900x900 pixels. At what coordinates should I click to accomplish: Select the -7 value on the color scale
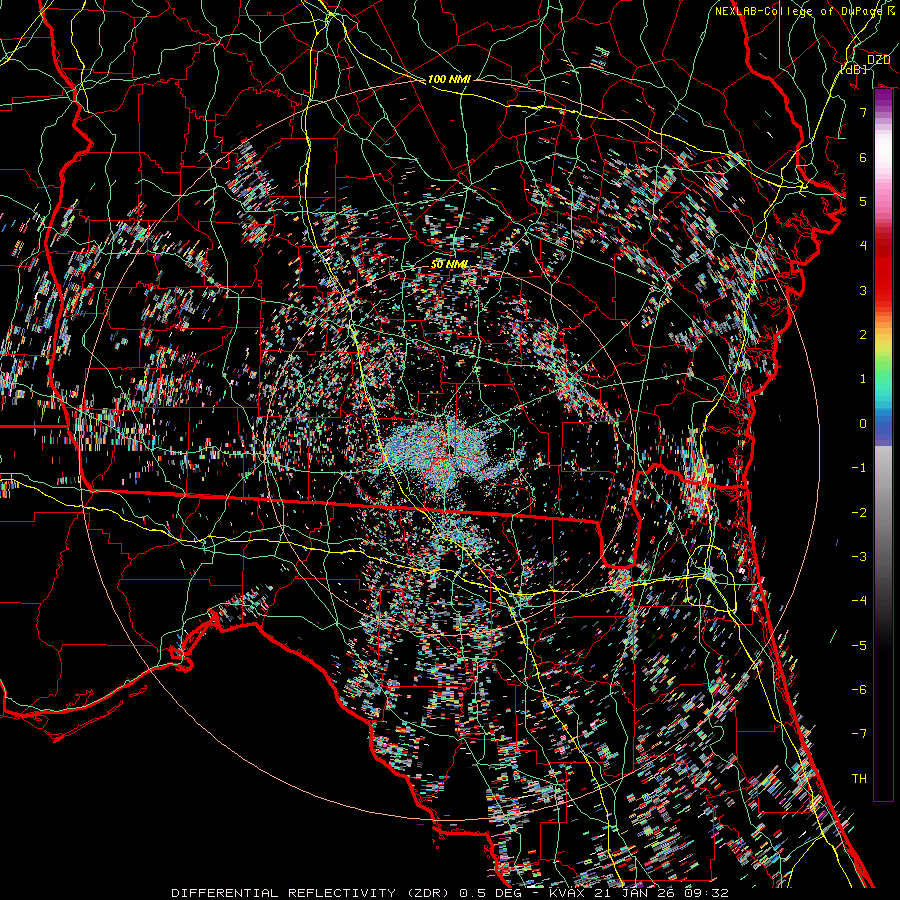point(859,734)
